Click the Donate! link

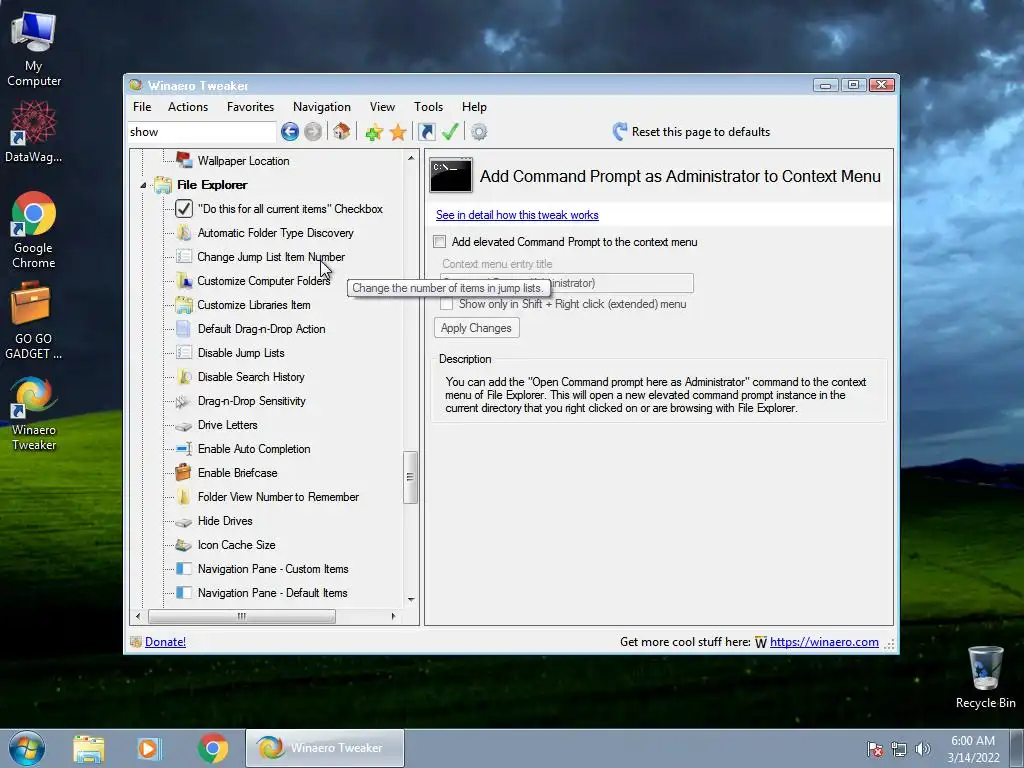pos(165,642)
